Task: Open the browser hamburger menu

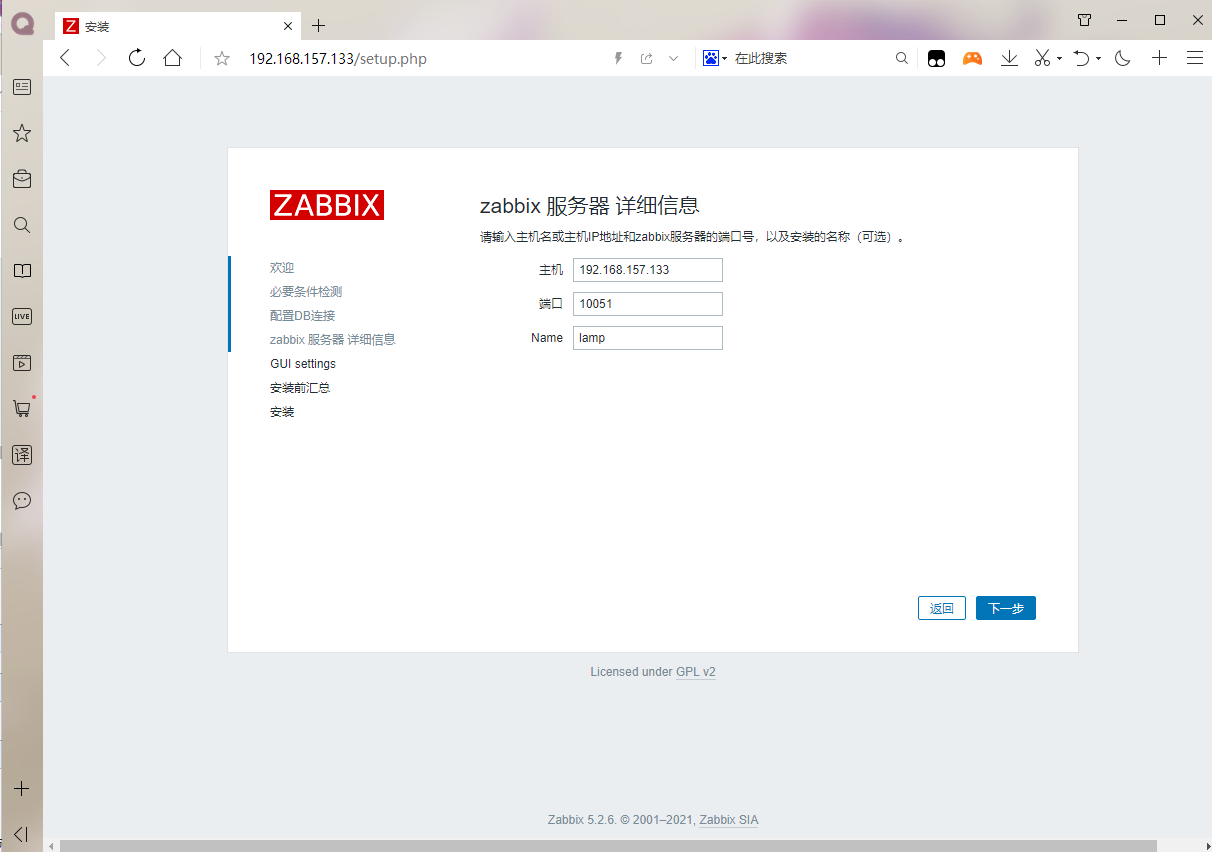Action: tap(1194, 58)
